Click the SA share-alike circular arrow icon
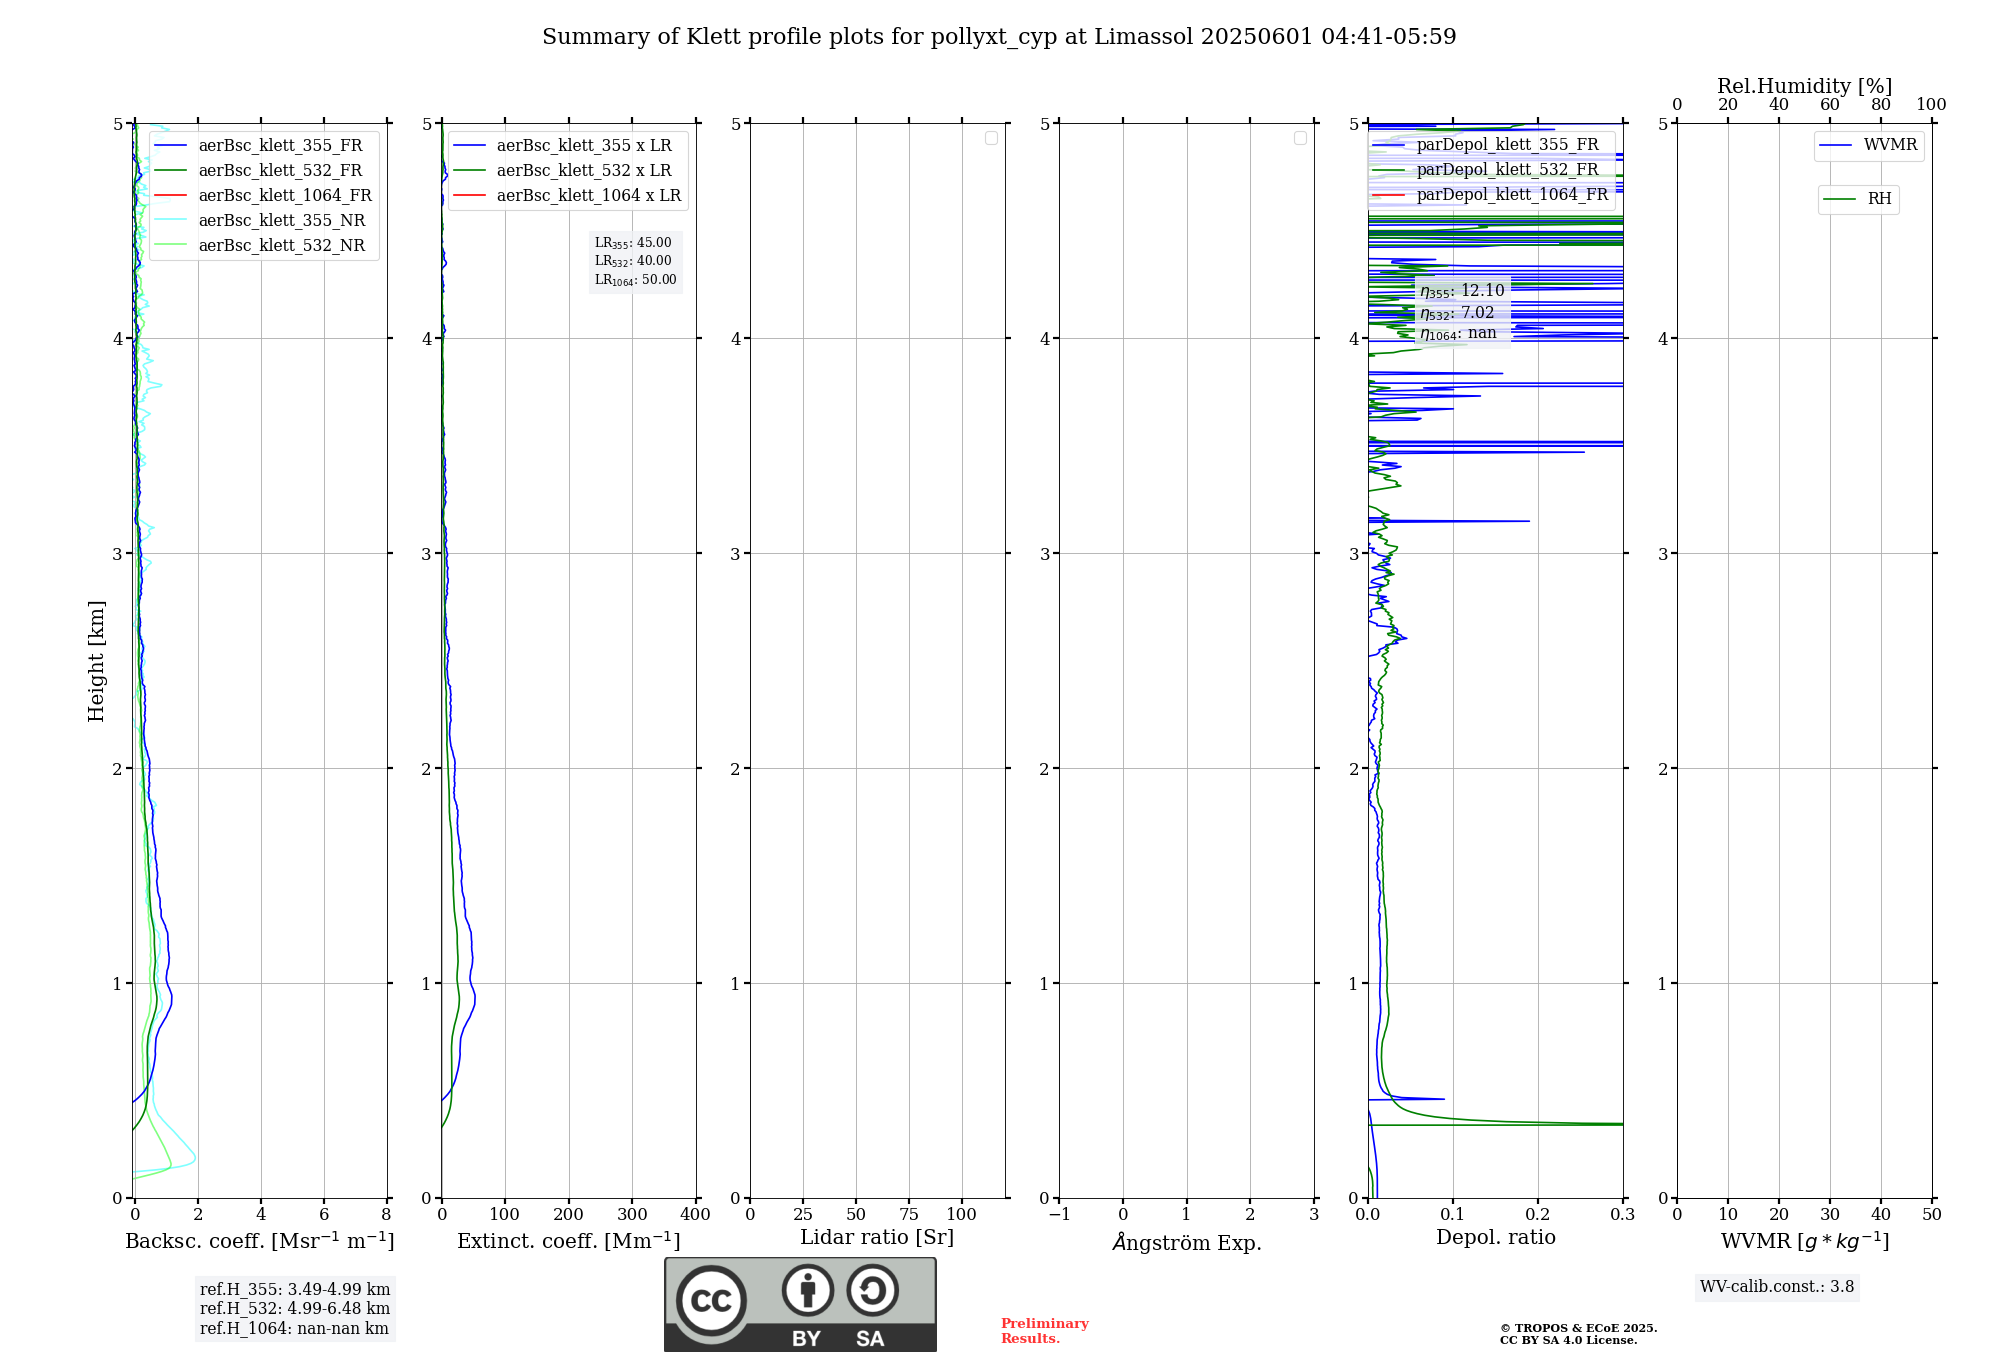The image size is (2000, 1360). click(873, 1290)
